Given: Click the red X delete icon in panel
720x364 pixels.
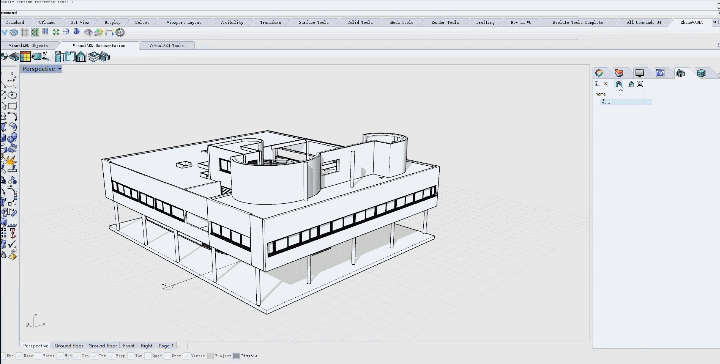Looking at the screenshot, I should (606, 84).
